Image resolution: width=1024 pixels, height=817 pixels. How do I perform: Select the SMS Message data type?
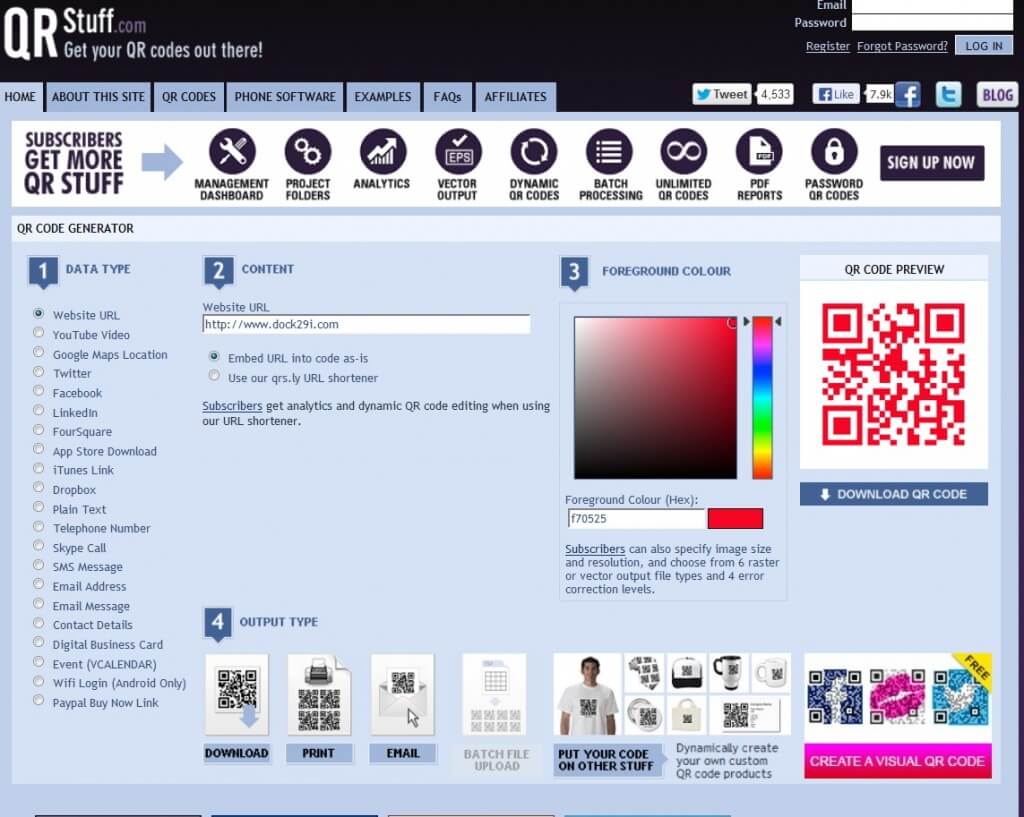(x=39, y=566)
